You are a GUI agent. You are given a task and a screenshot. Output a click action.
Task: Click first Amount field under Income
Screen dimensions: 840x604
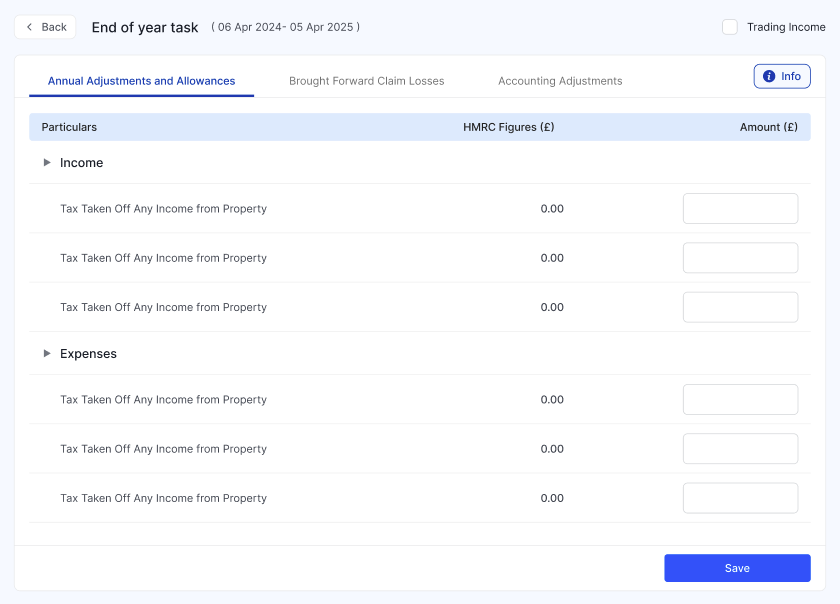[740, 209]
